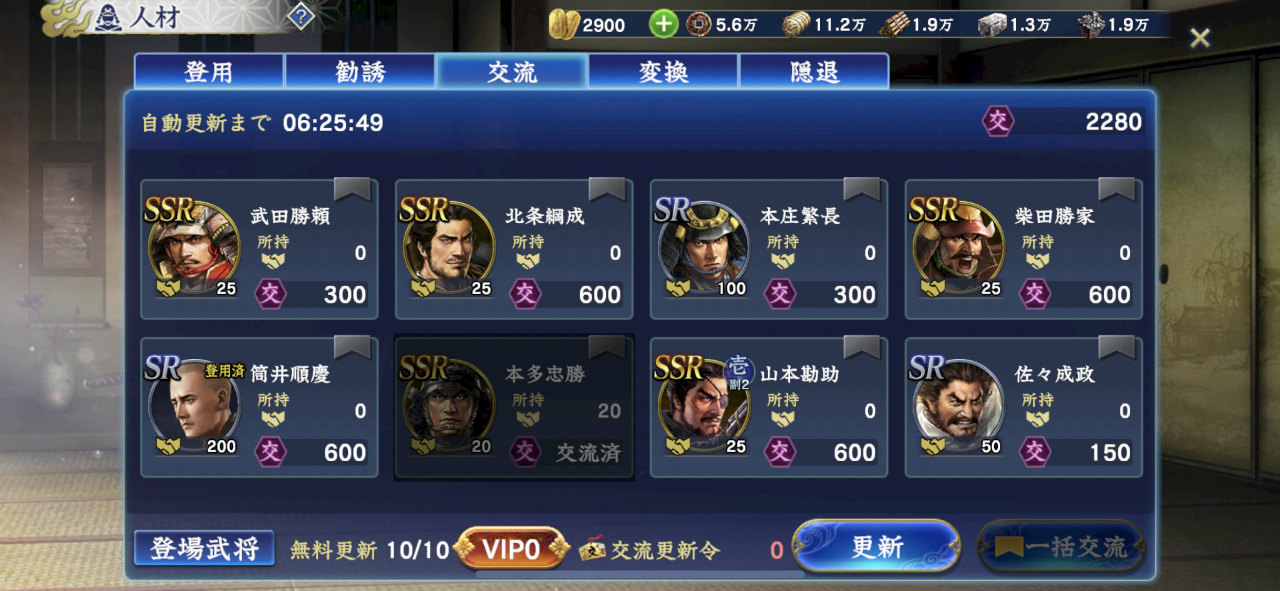Viewport: 1280px width, 591px height.
Task: Toggle the bookmark flag on 柴田勝家 card
Action: point(1117,190)
